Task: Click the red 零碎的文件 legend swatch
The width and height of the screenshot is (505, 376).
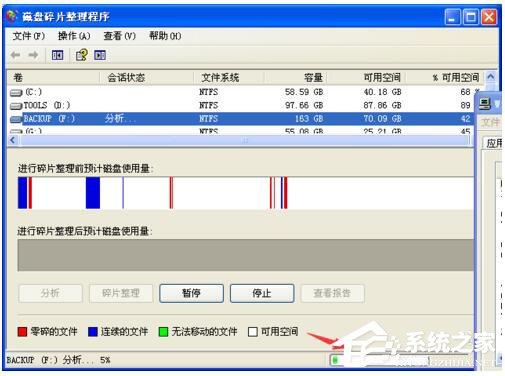Action: [x=22, y=332]
